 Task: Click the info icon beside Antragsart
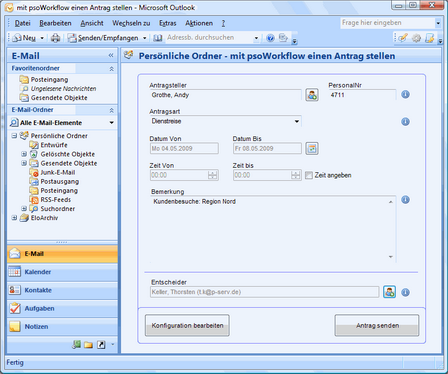pyautogui.click(x=405, y=122)
